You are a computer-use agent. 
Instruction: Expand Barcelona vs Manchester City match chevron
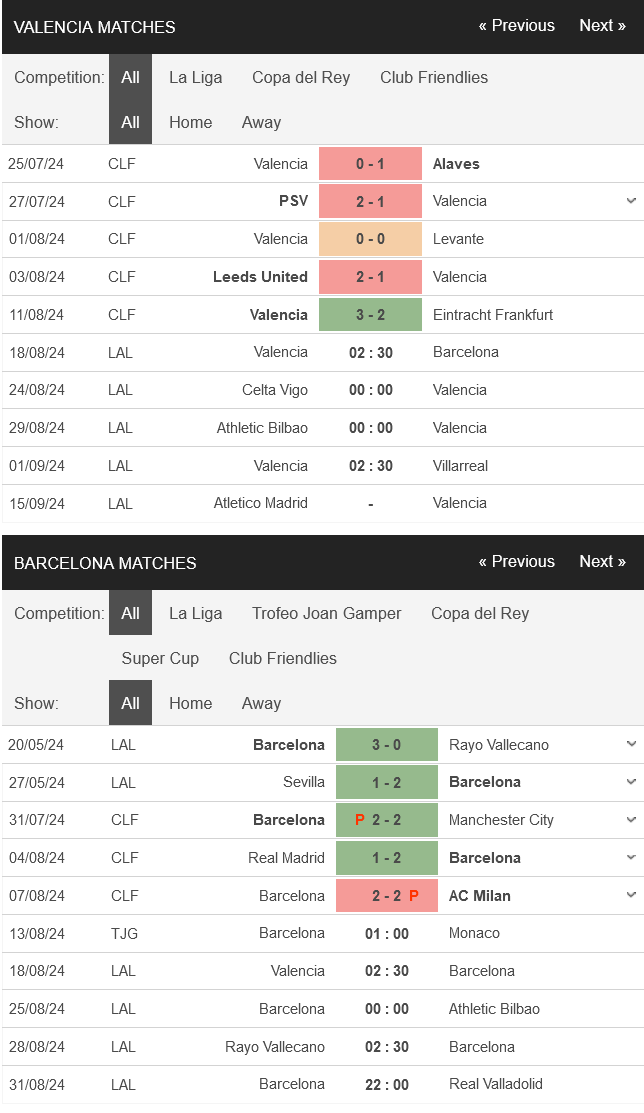(x=631, y=819)
